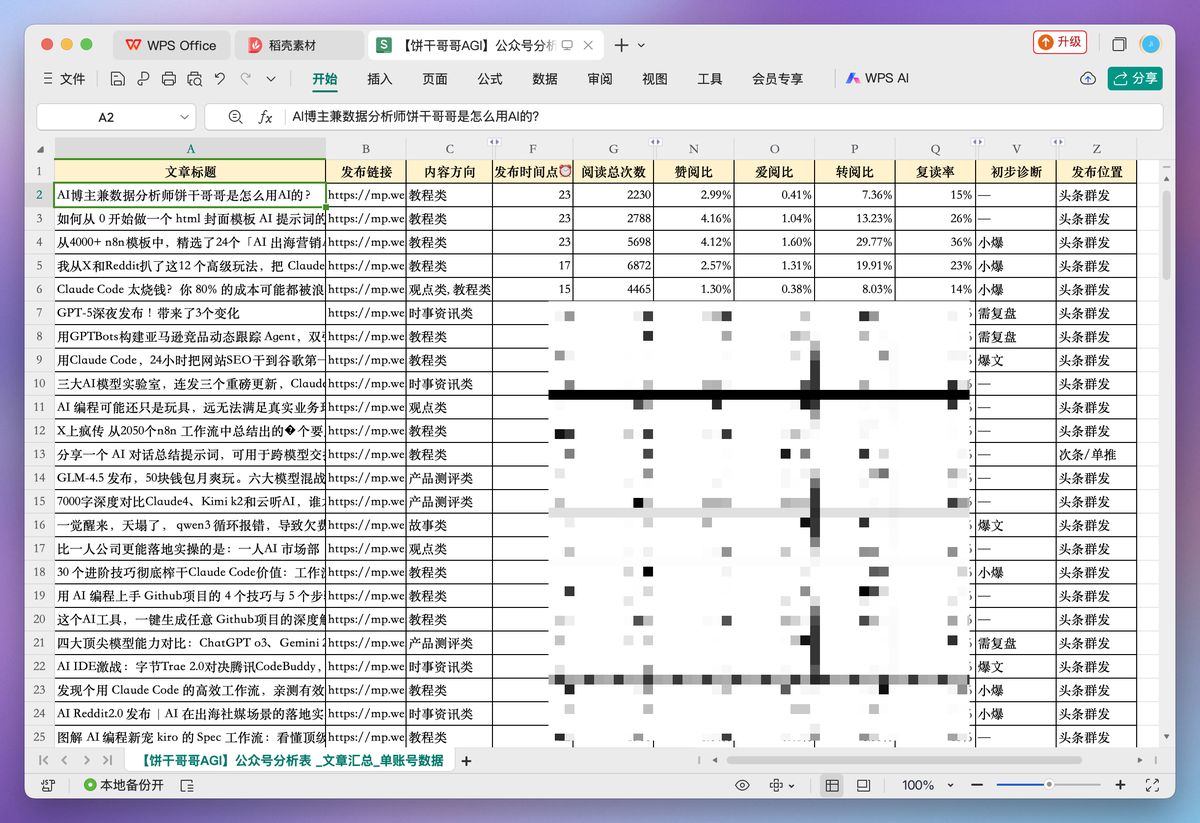Open the WPS AI menu

877,79
